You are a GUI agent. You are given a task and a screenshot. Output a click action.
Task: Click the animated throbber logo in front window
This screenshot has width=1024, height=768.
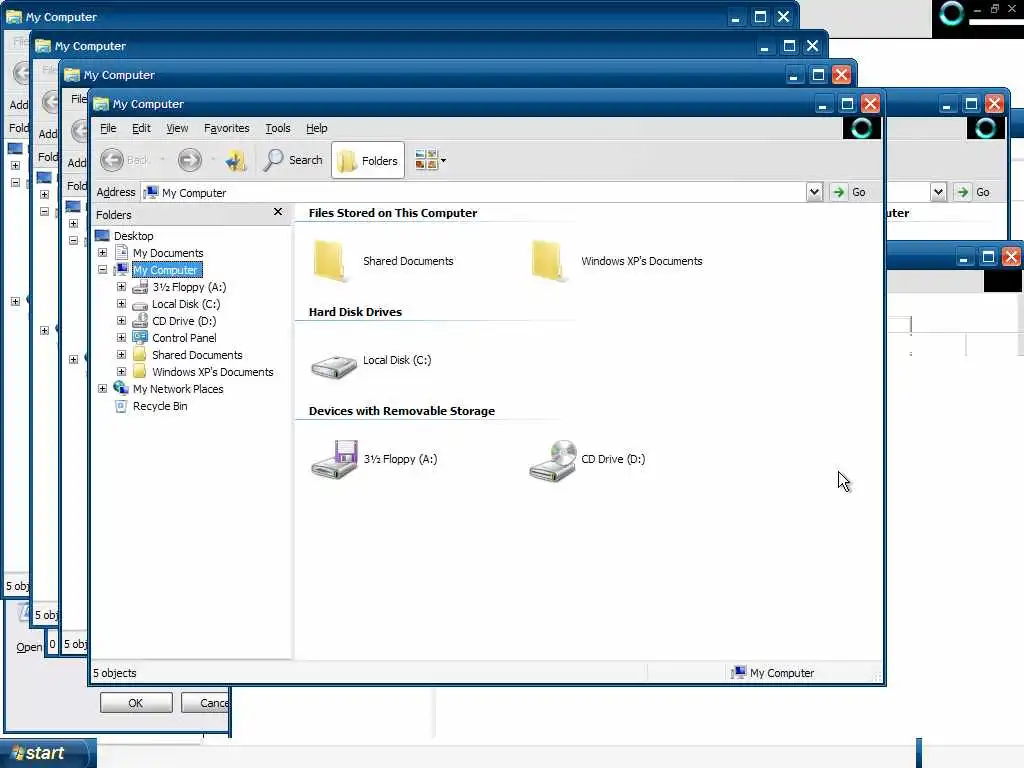click(861, 128)
